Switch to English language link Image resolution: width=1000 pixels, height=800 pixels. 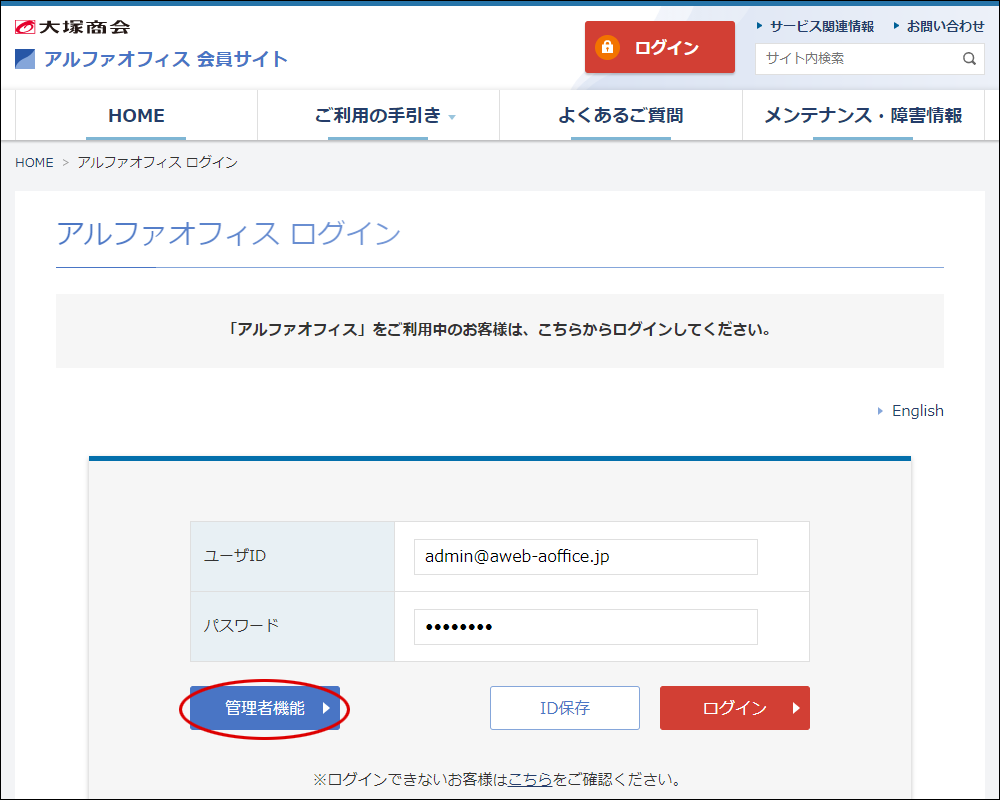(917, 411)
